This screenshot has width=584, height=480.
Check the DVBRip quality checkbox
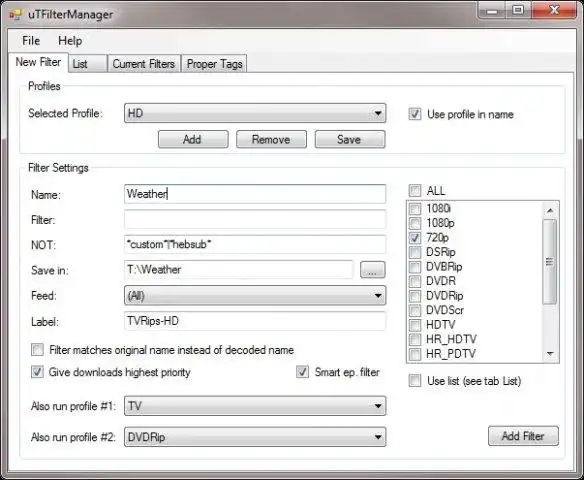pos(415,267)
